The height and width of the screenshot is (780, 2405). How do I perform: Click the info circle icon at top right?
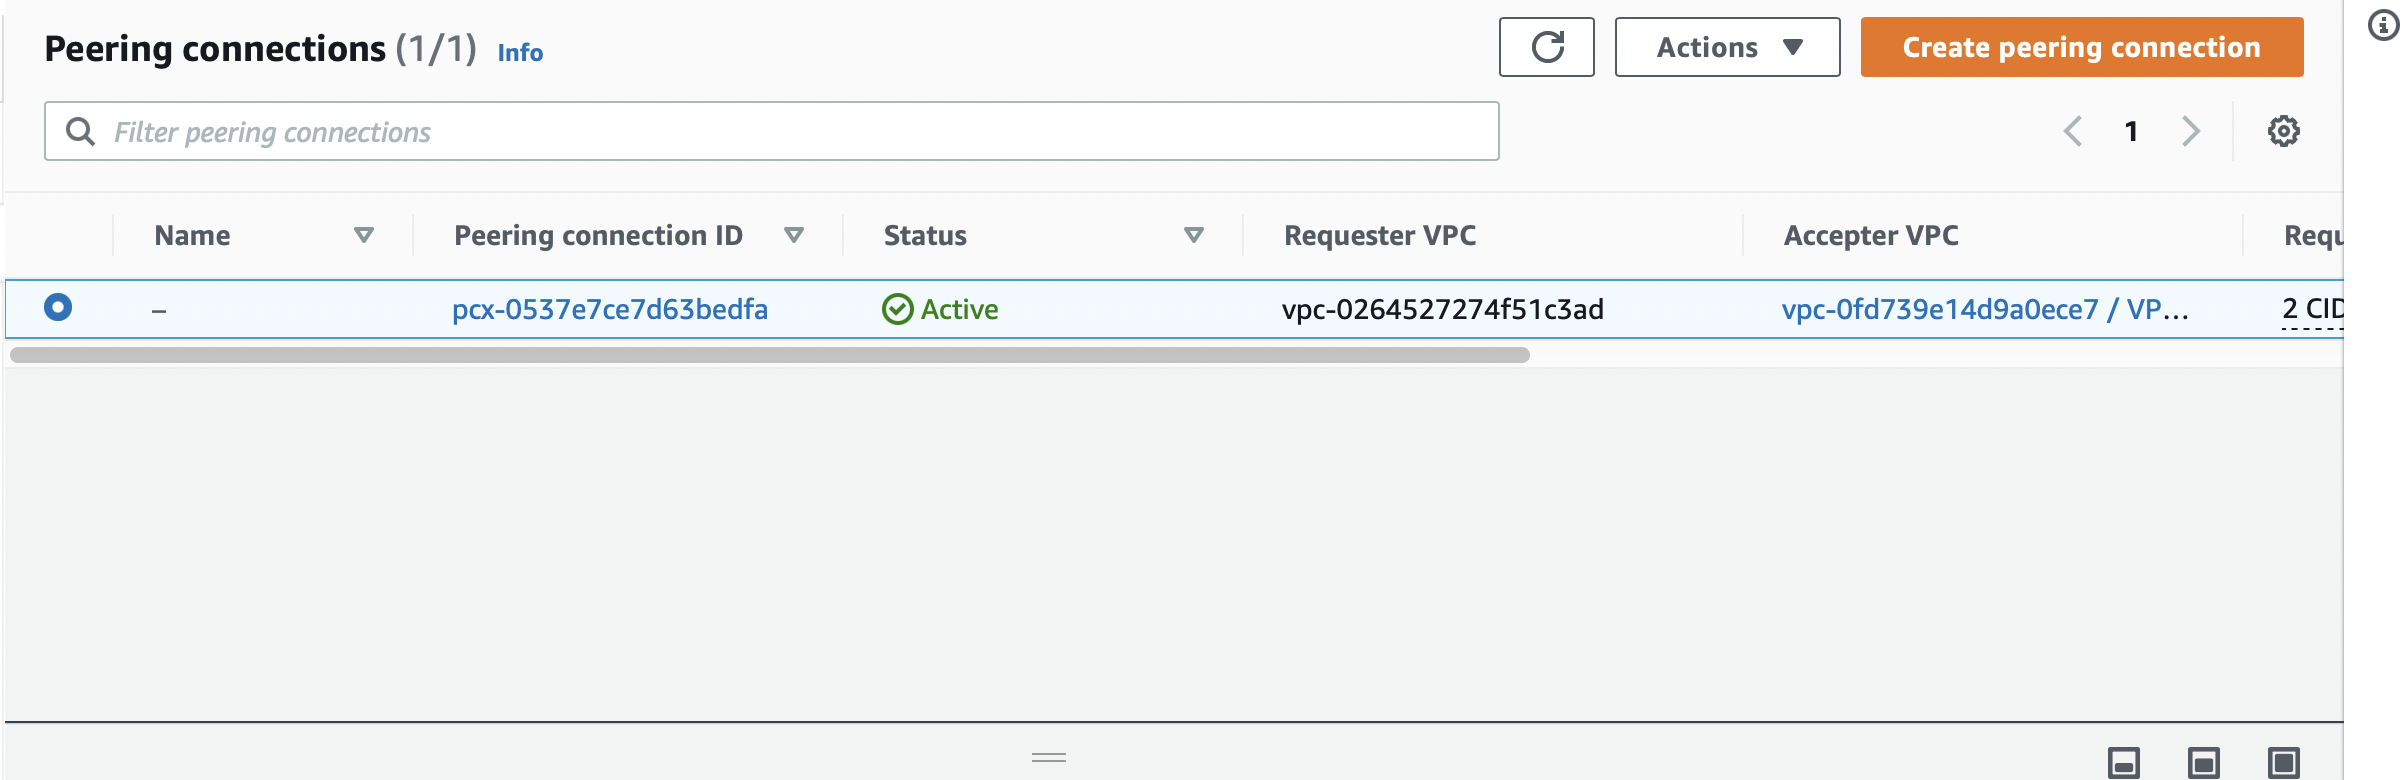tap(2384, 26)
